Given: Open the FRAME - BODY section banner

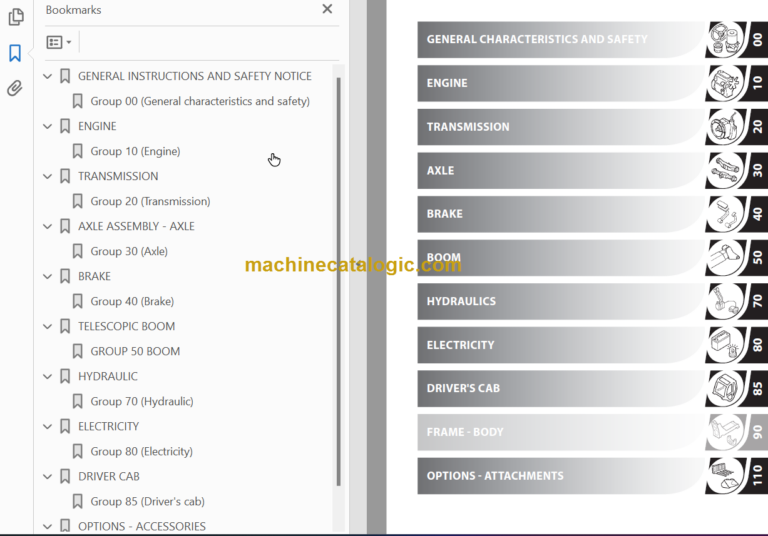Looking at the screenshot, I should click(x=561, y=432).
